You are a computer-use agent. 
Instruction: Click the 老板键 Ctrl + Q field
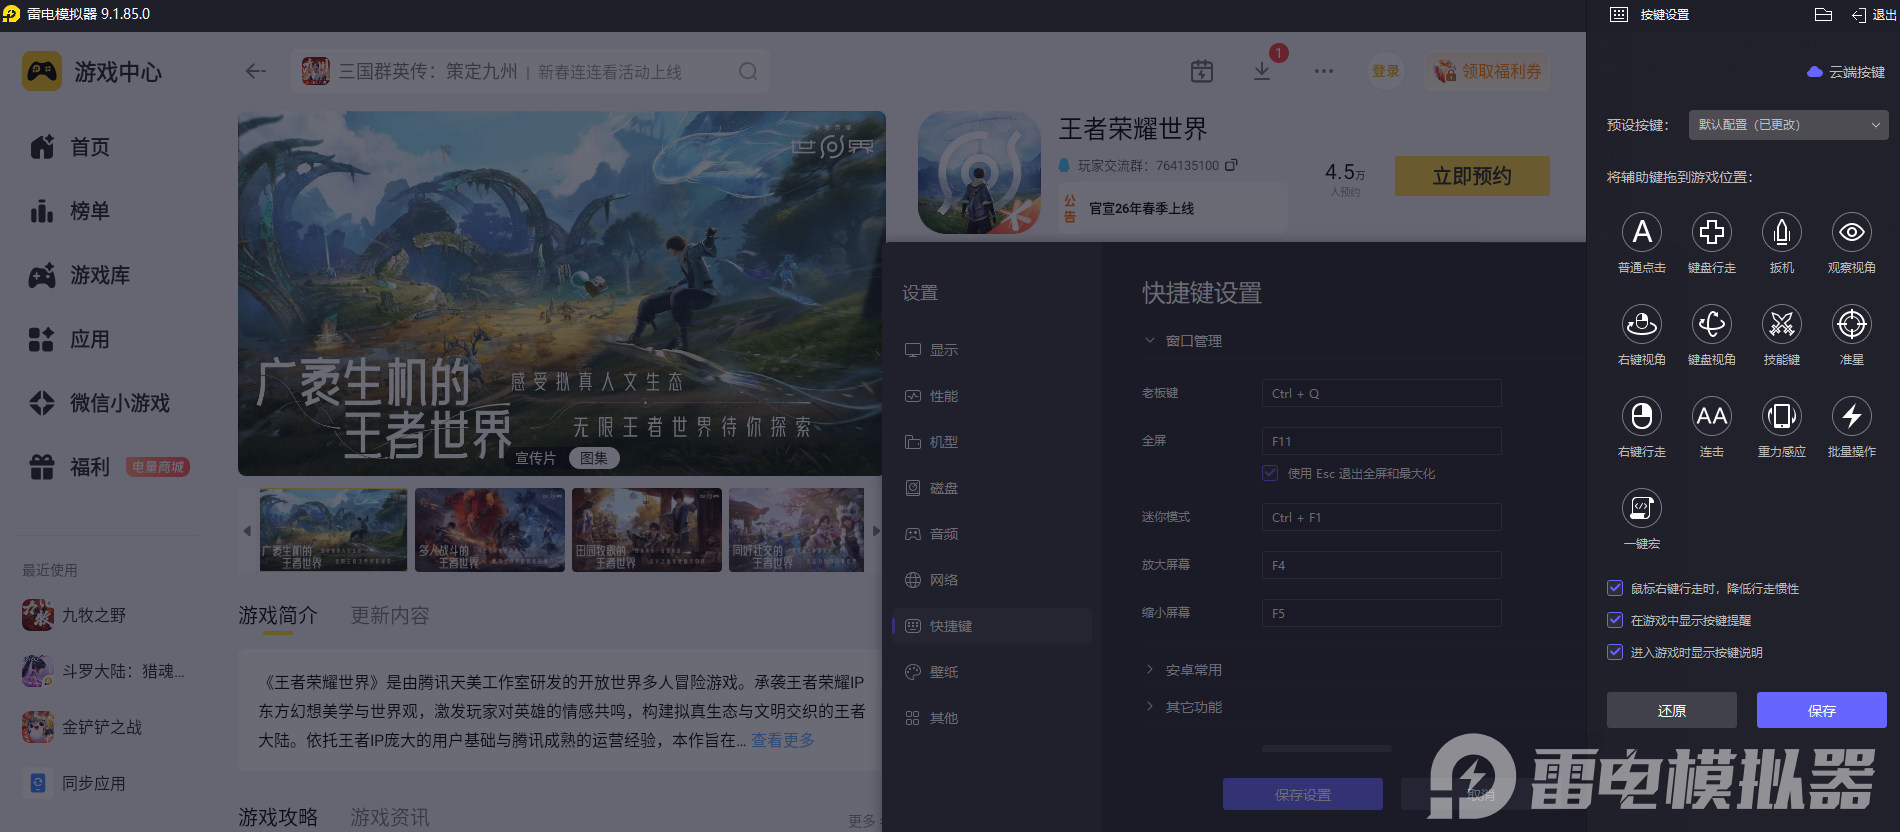(x=1381, y=393)
